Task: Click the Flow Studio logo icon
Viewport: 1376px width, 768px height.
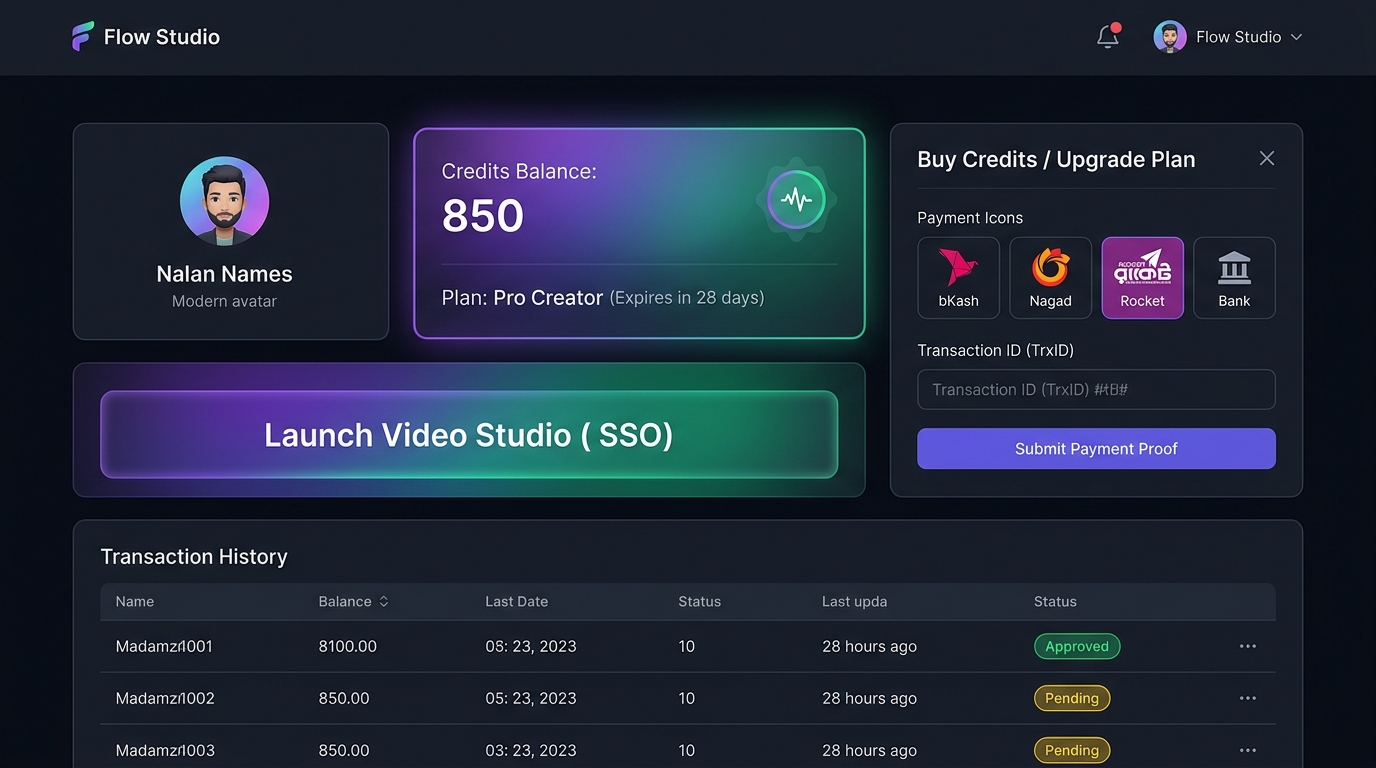Action: (83, 37)
